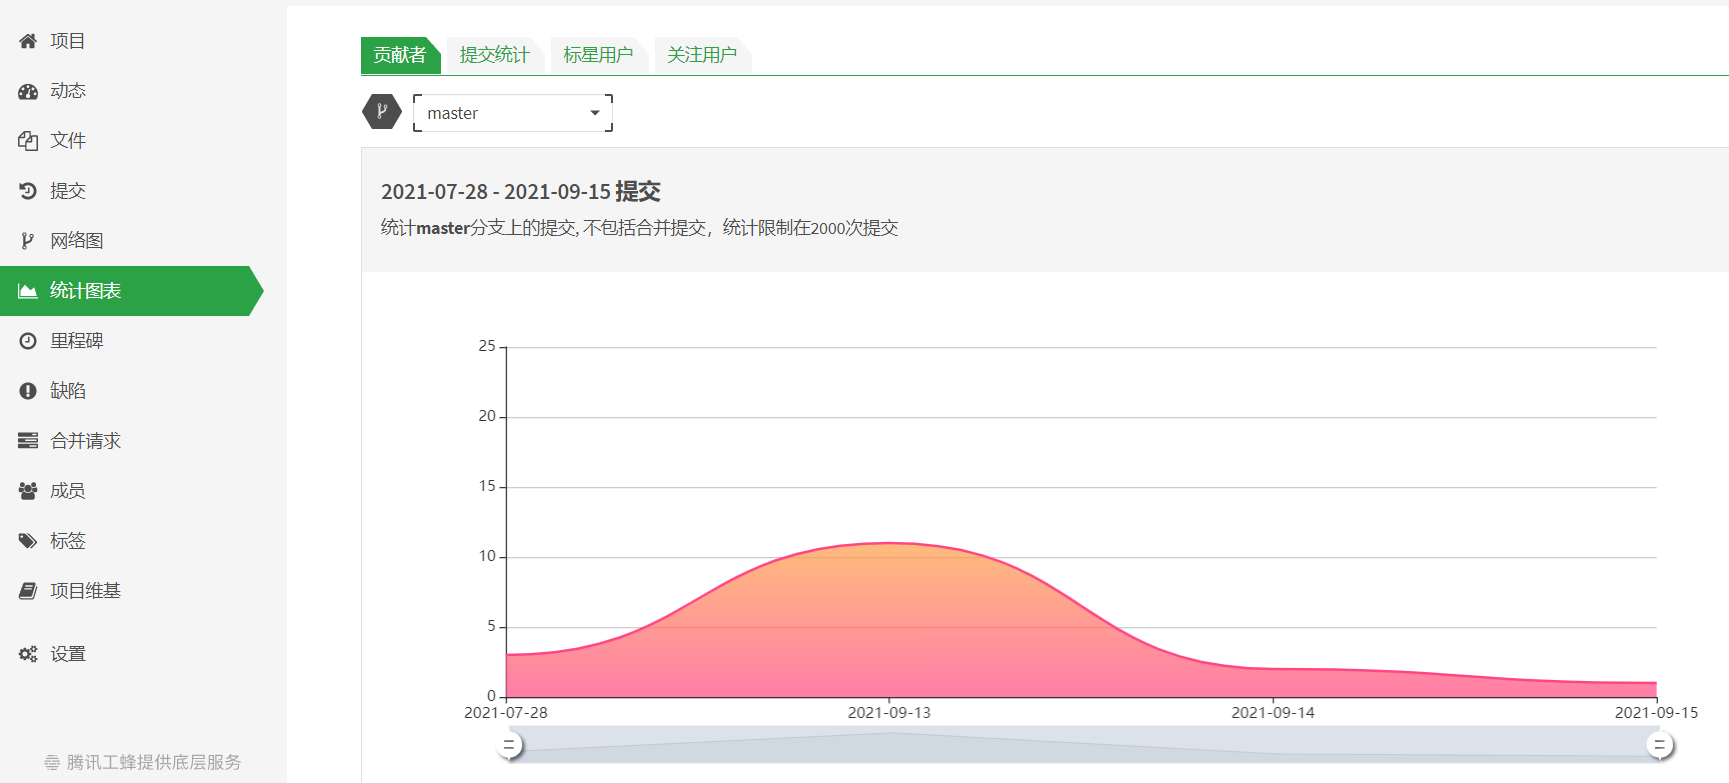Click the dashboard icon beside 动态
Viewport: 1729px width, 783px height.
click(x=28, y=91)
